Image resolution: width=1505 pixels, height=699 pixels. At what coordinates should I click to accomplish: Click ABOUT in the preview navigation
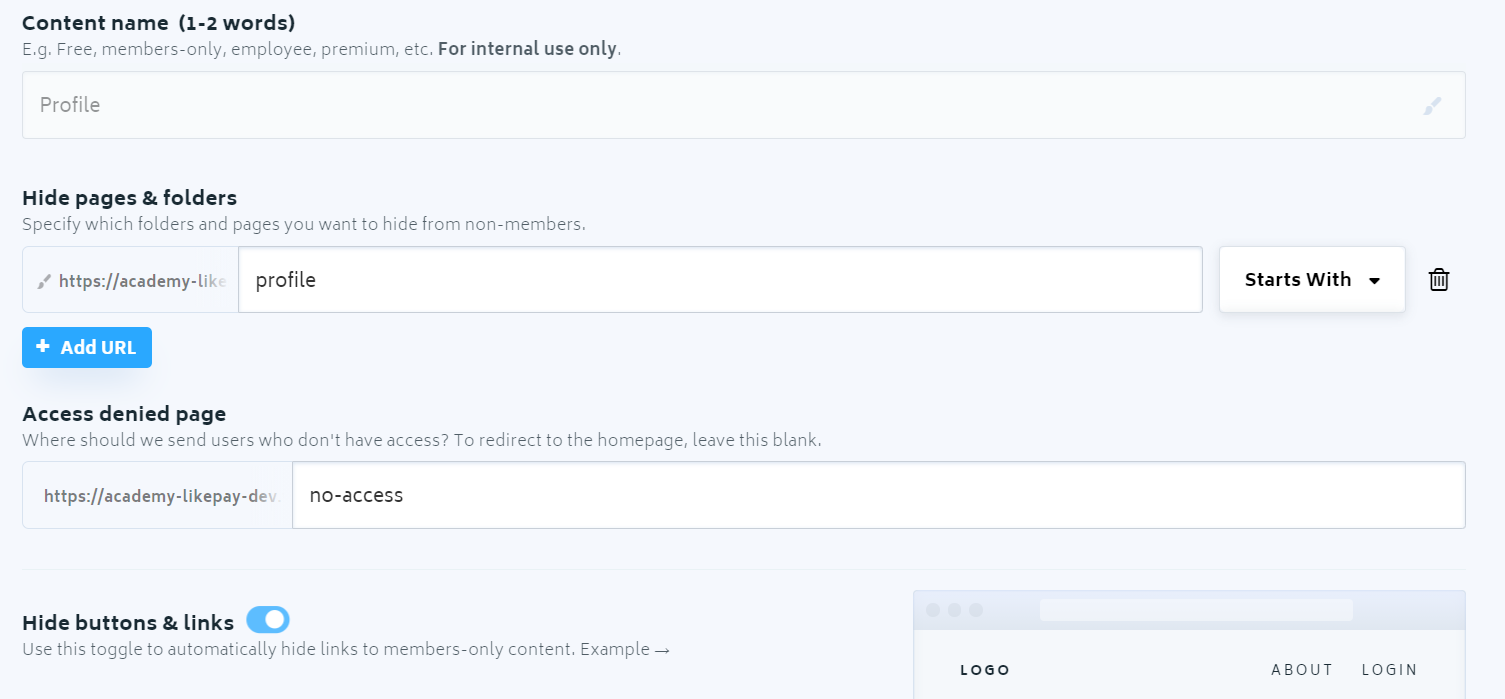point(1302,670)
